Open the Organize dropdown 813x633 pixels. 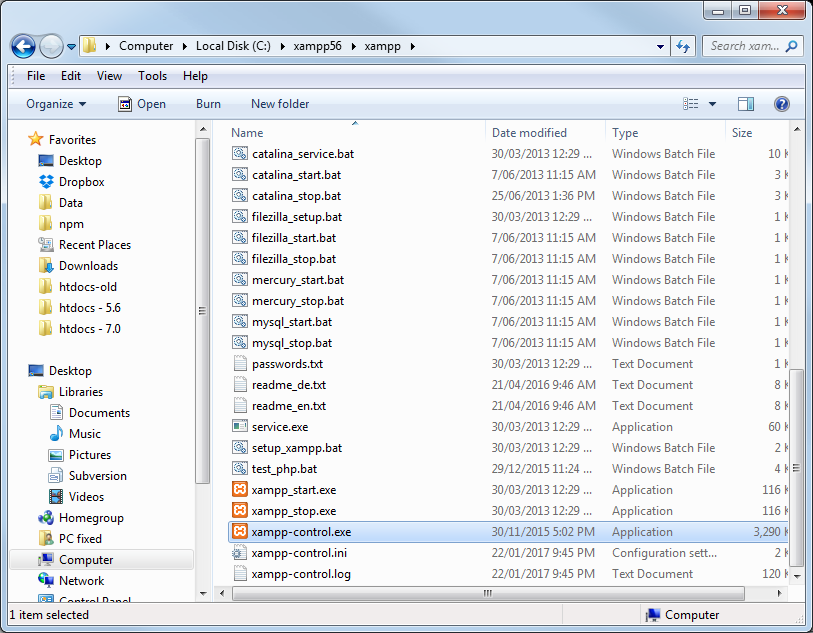coord(56,104)
